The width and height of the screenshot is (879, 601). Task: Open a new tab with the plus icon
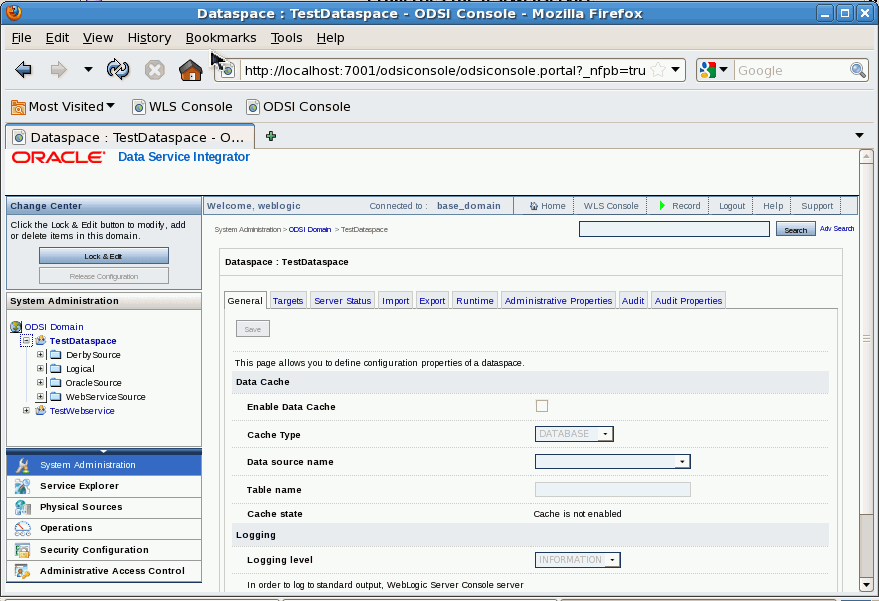[271, 136]
